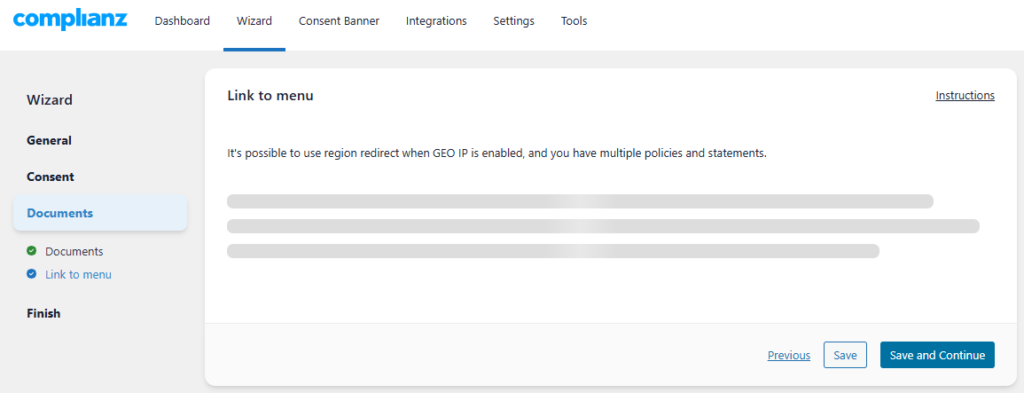The image size is (1024, 393).
Task: Open the Consent Banner tab
Action: click(x=339, y=21)
